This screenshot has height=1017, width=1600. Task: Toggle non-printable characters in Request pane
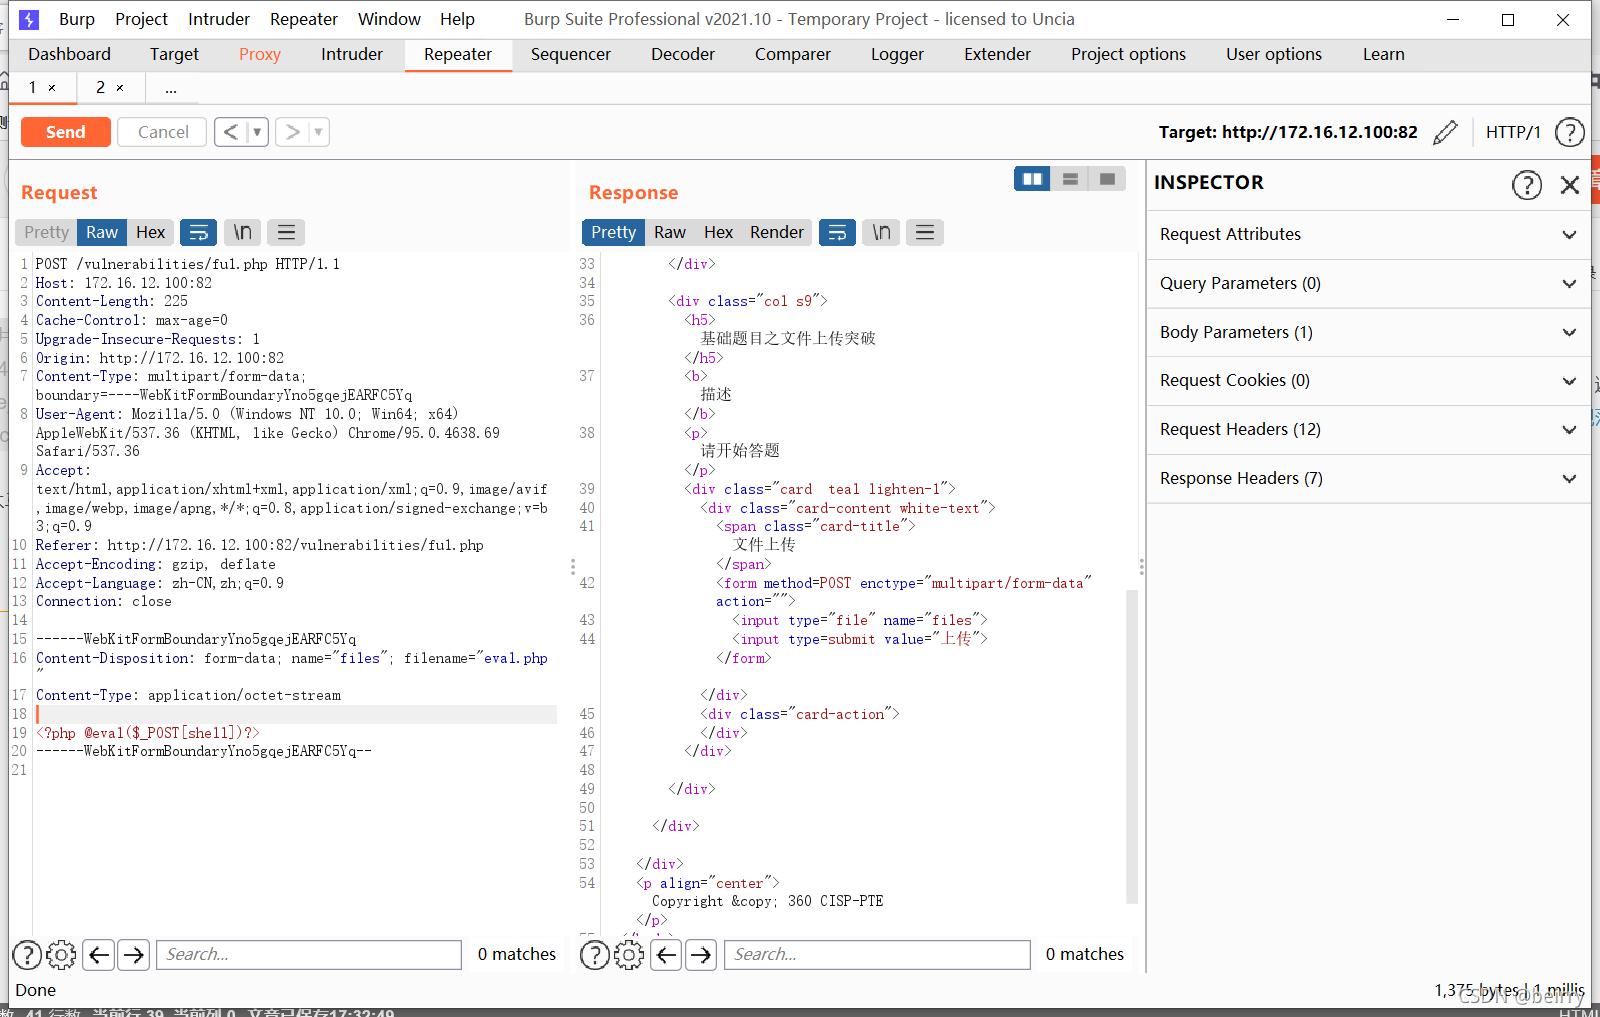coord(243,232)
